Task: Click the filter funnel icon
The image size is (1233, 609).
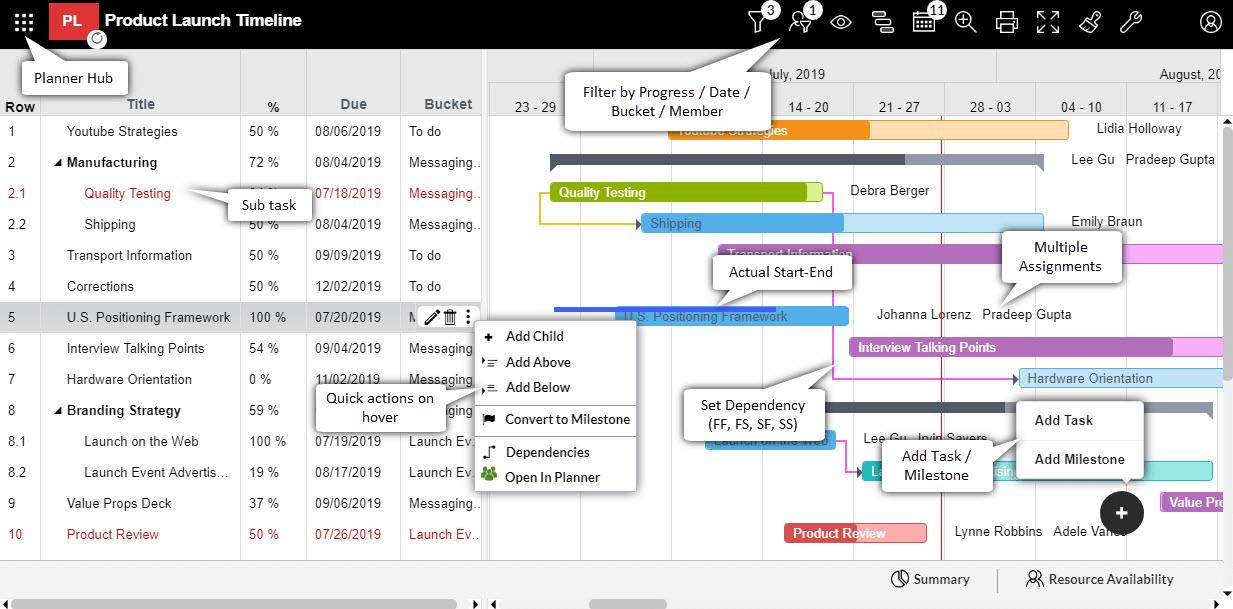Action: (x=758, y=22)
